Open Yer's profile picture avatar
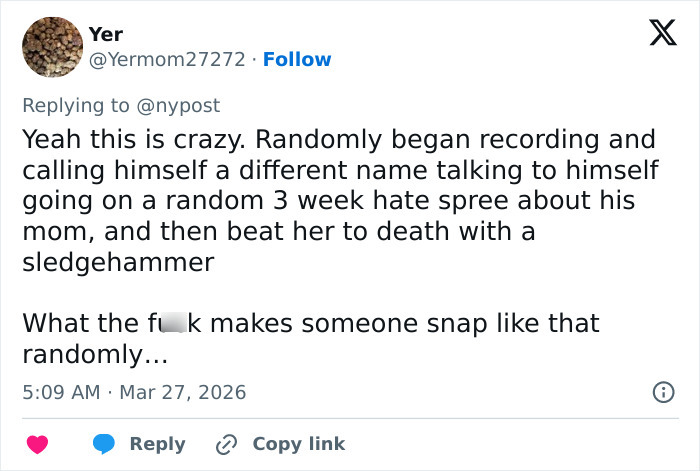Viewport: 700px width, 471px height. click(x=51, y=47)
